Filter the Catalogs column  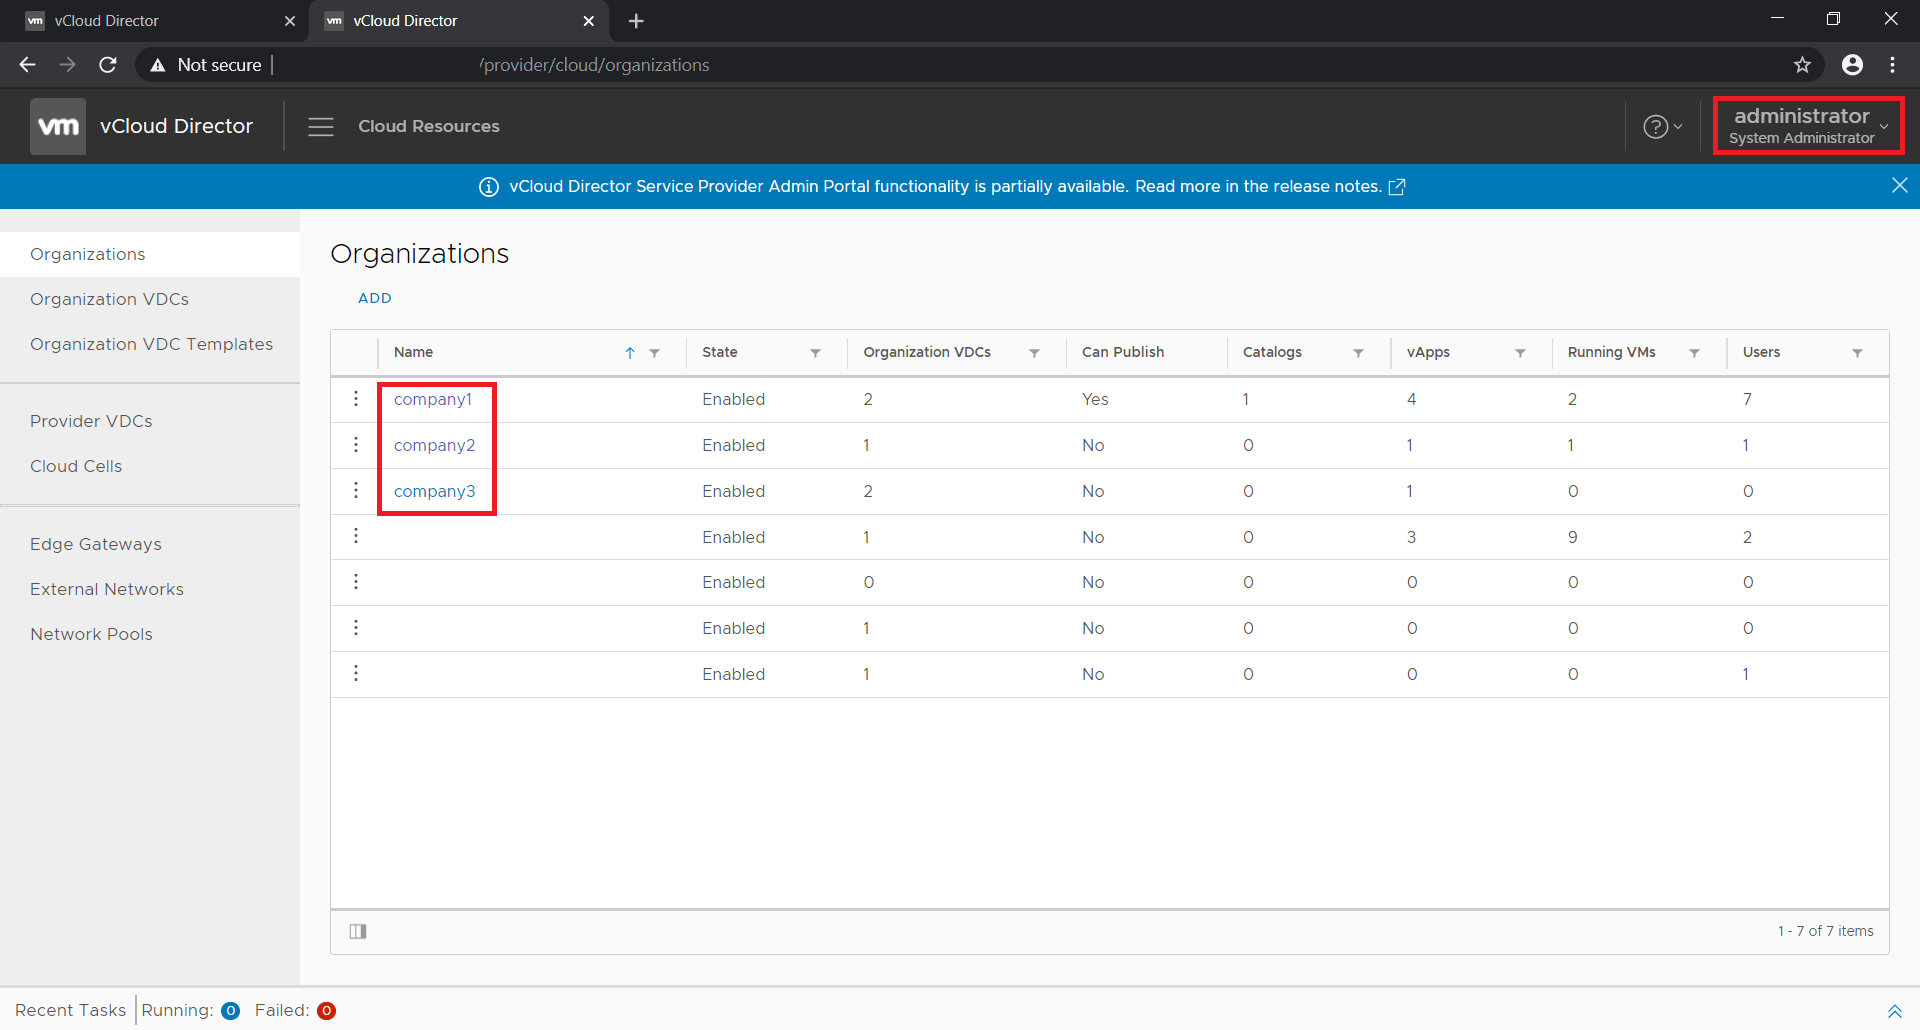(x=1359, y=353)
